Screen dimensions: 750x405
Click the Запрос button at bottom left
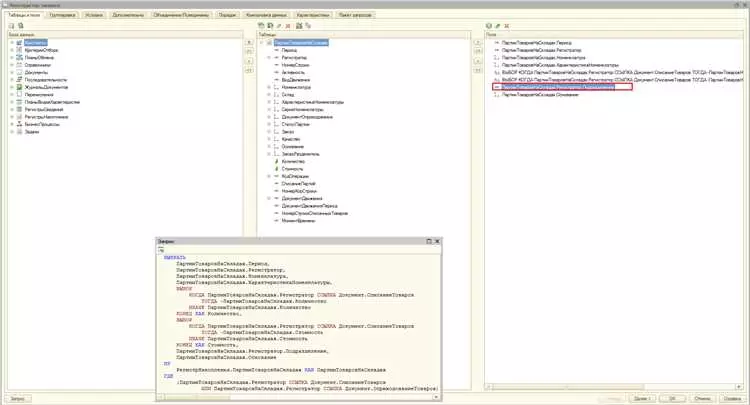(18, 398)
